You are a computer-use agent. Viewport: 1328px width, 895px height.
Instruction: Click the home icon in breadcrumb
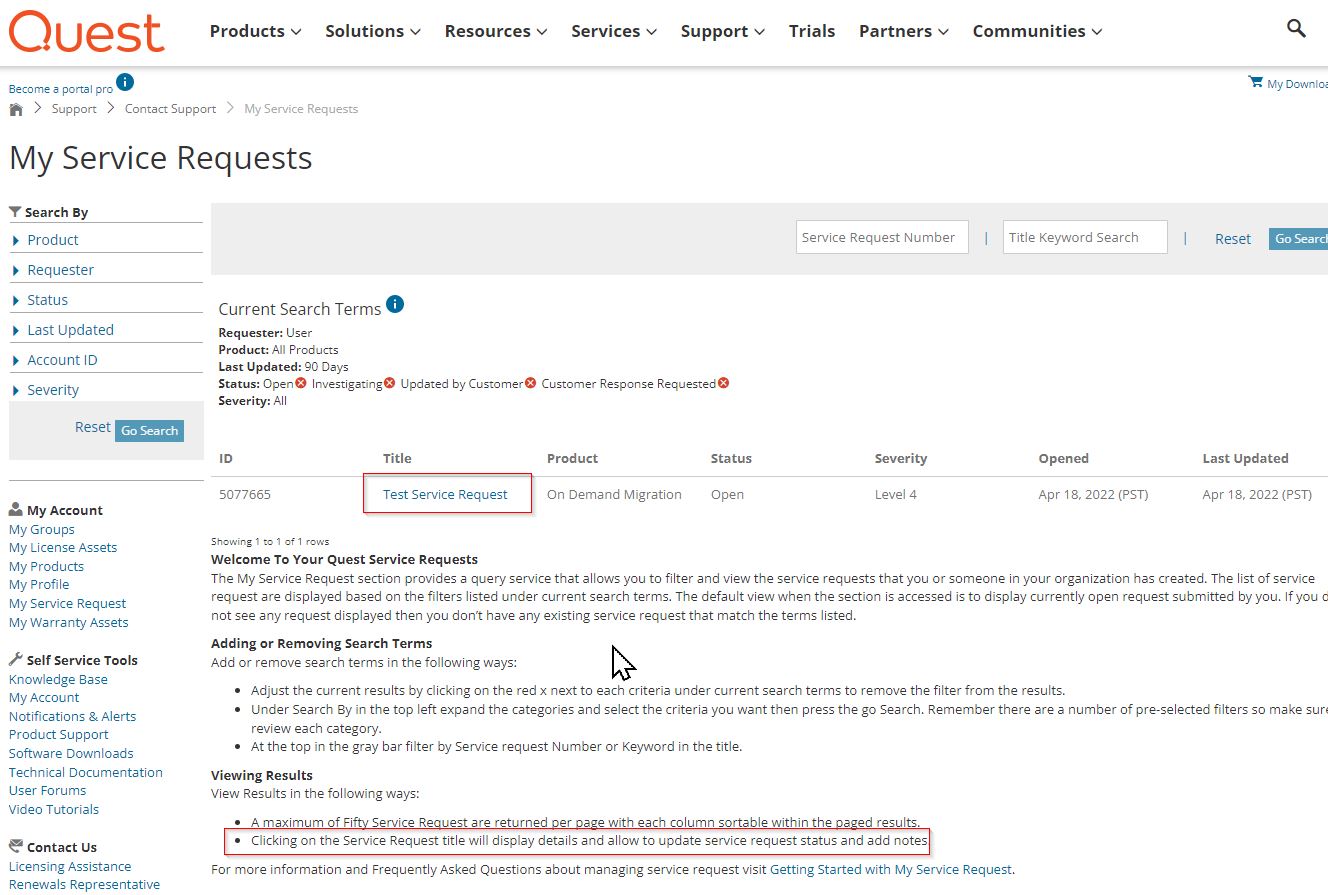16,109
